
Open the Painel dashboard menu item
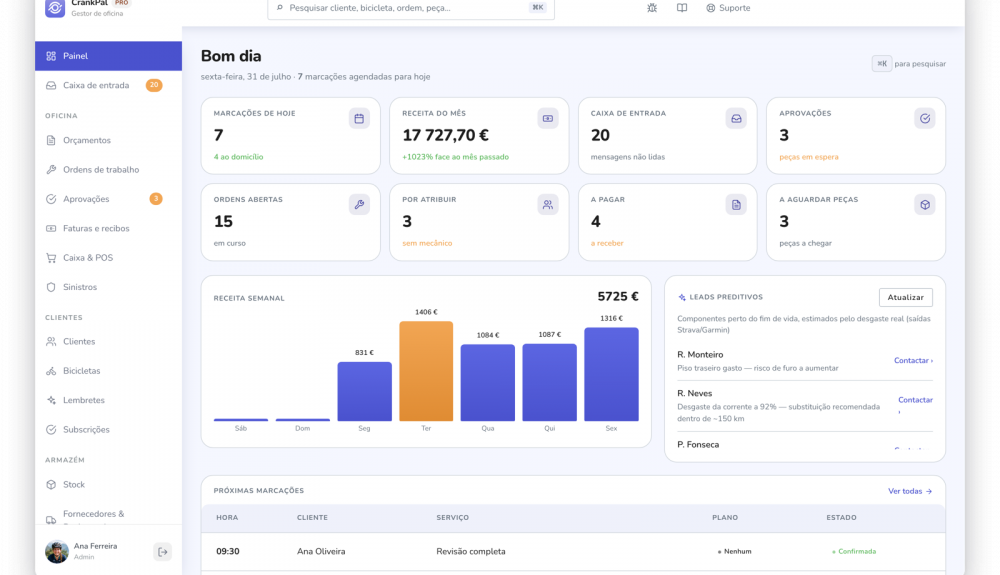coord(108,56)
